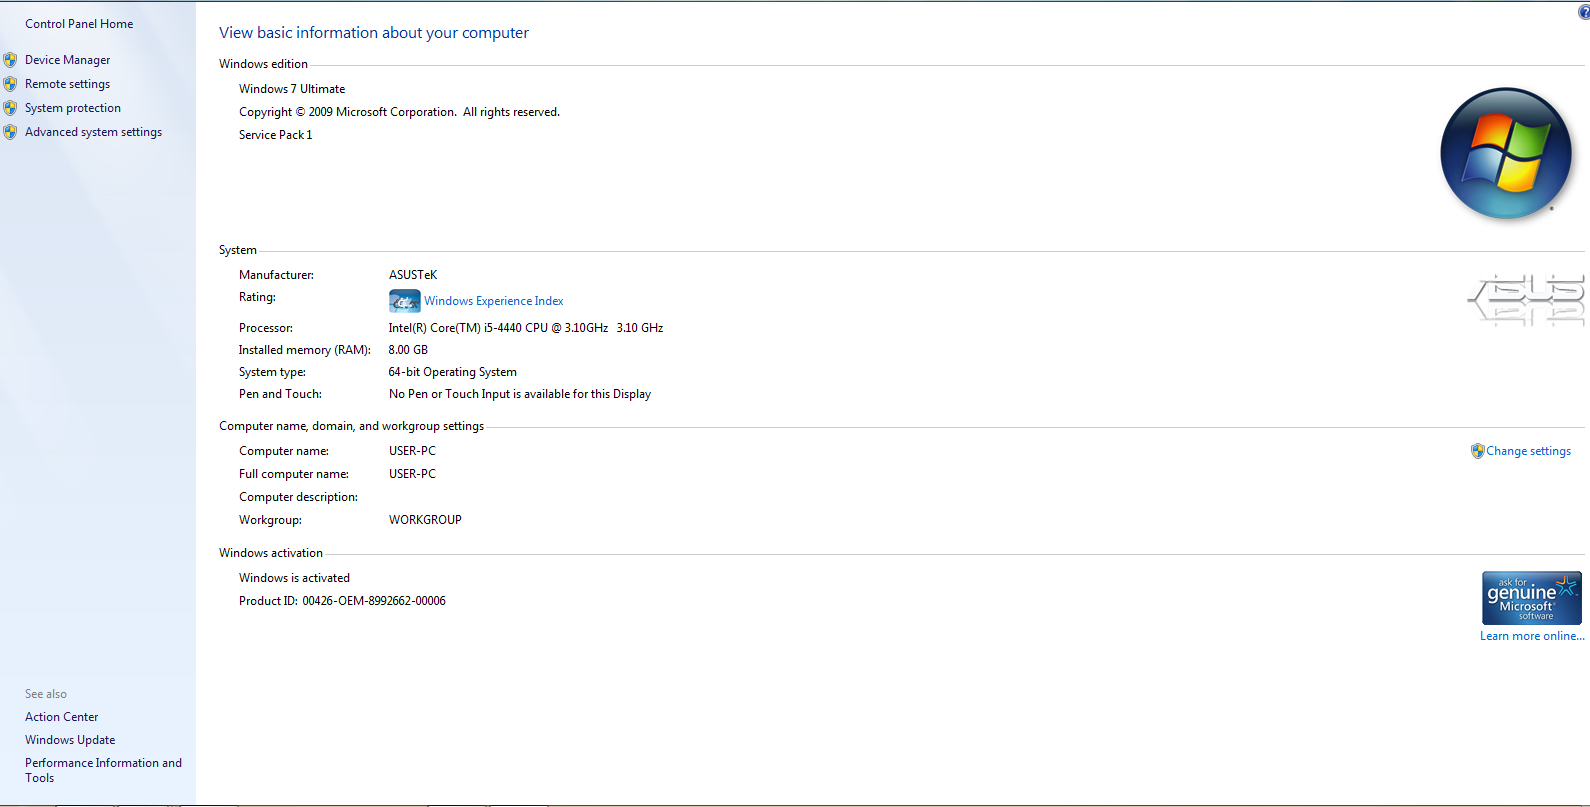
Task: Click the WORKGROUP workgroup value
Action: coord(425,520)
